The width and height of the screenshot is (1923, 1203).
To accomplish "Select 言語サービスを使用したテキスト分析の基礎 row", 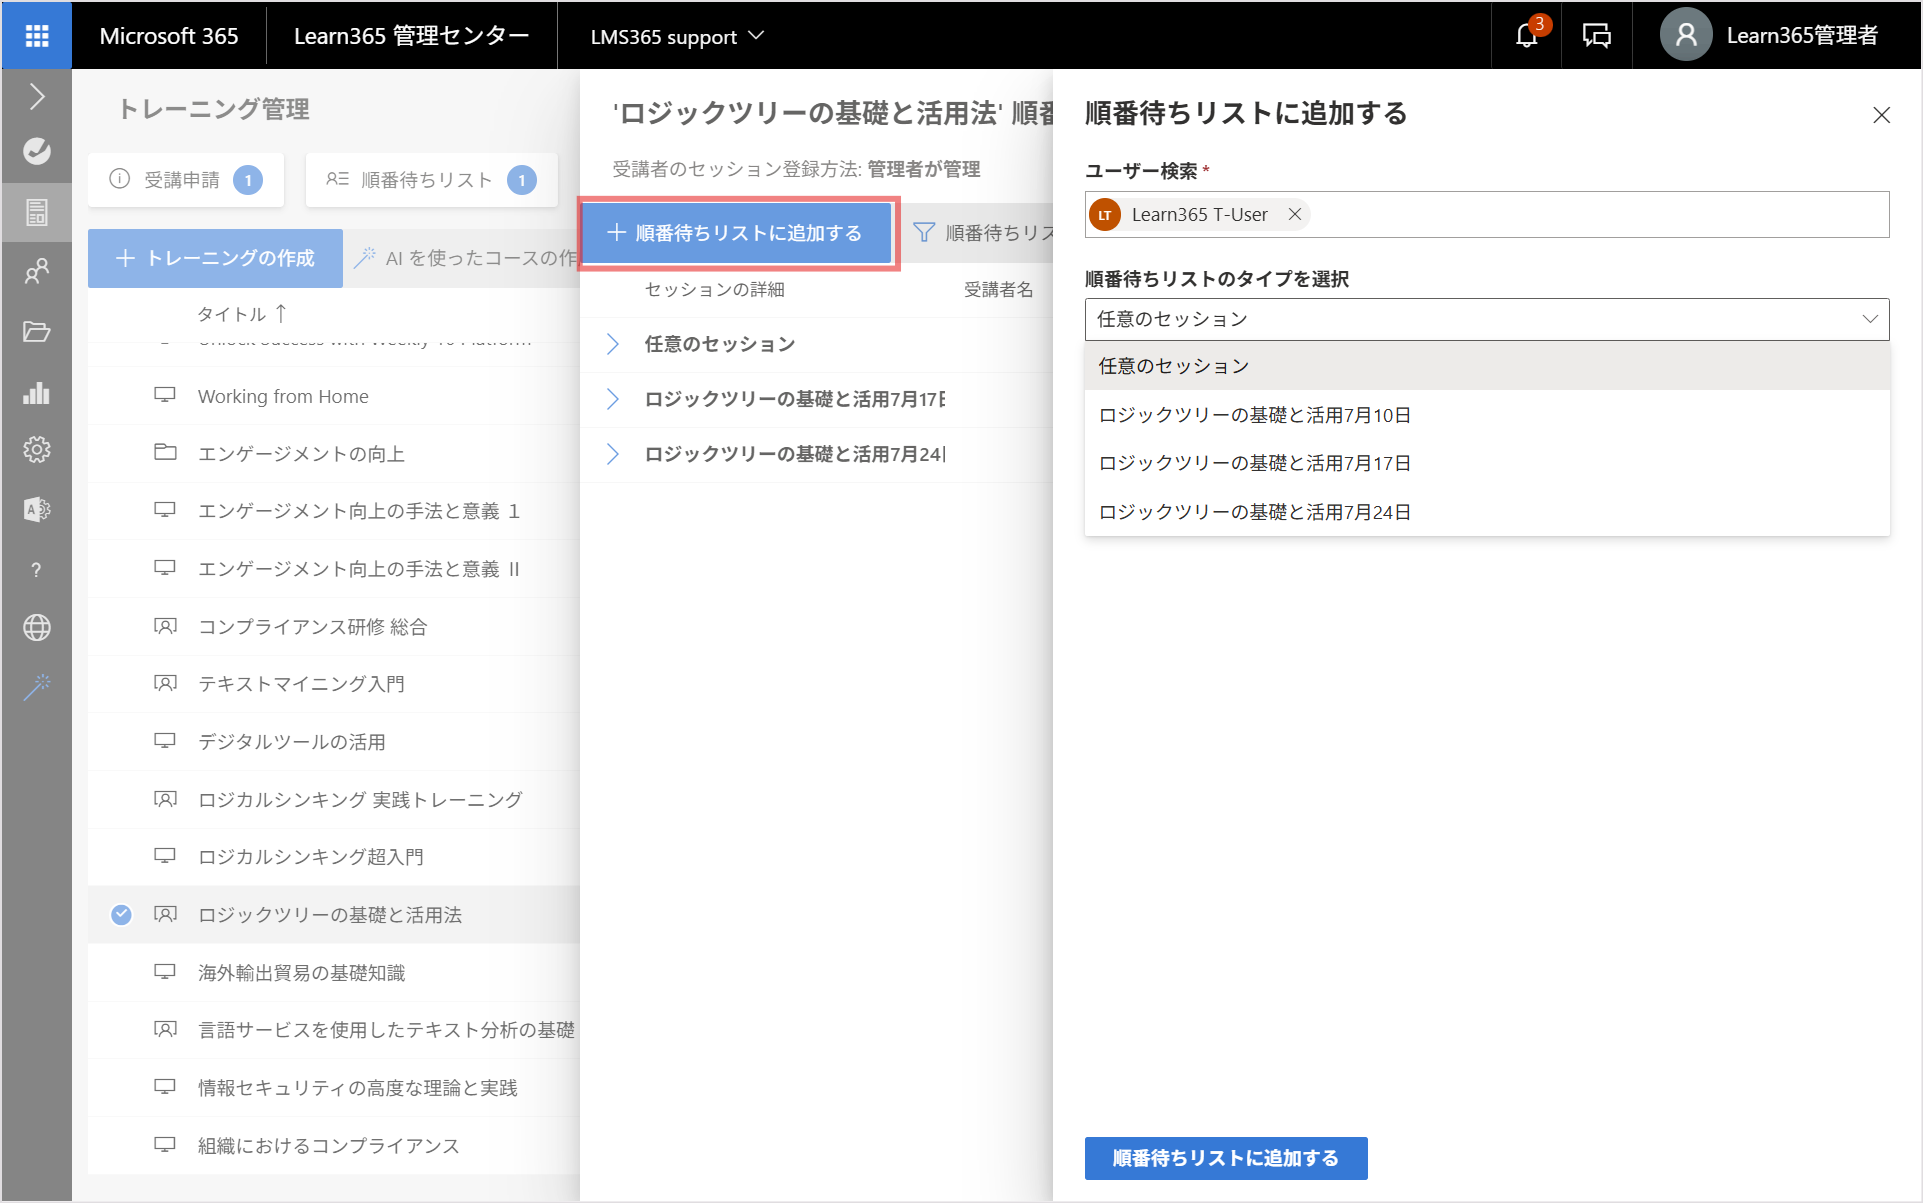I will point(334,1030).
